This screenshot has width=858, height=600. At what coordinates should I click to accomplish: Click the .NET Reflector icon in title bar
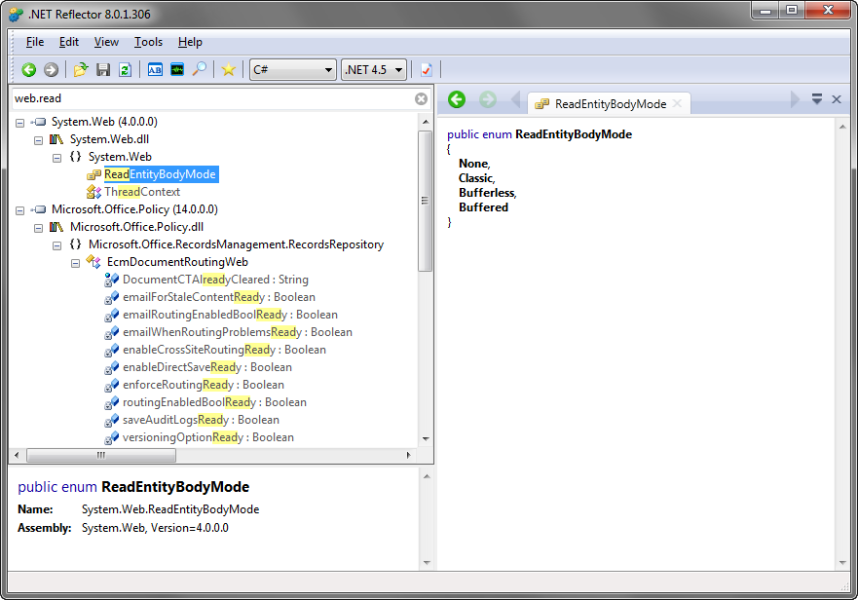coord(16,14)
